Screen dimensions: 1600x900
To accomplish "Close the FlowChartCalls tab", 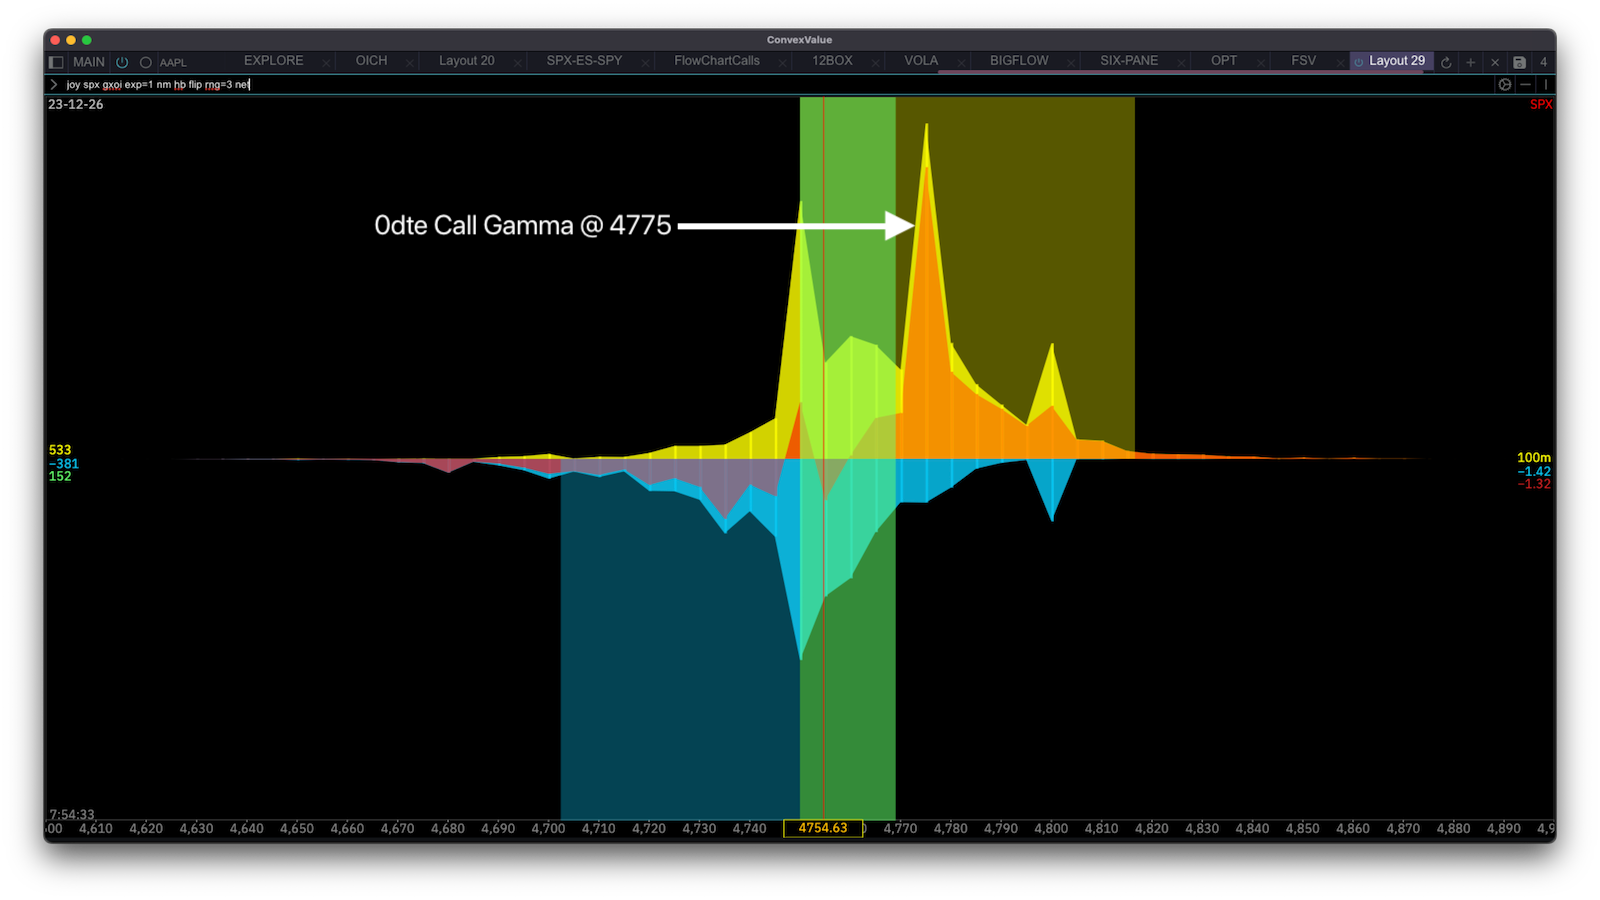I will (x=783, y=63).
